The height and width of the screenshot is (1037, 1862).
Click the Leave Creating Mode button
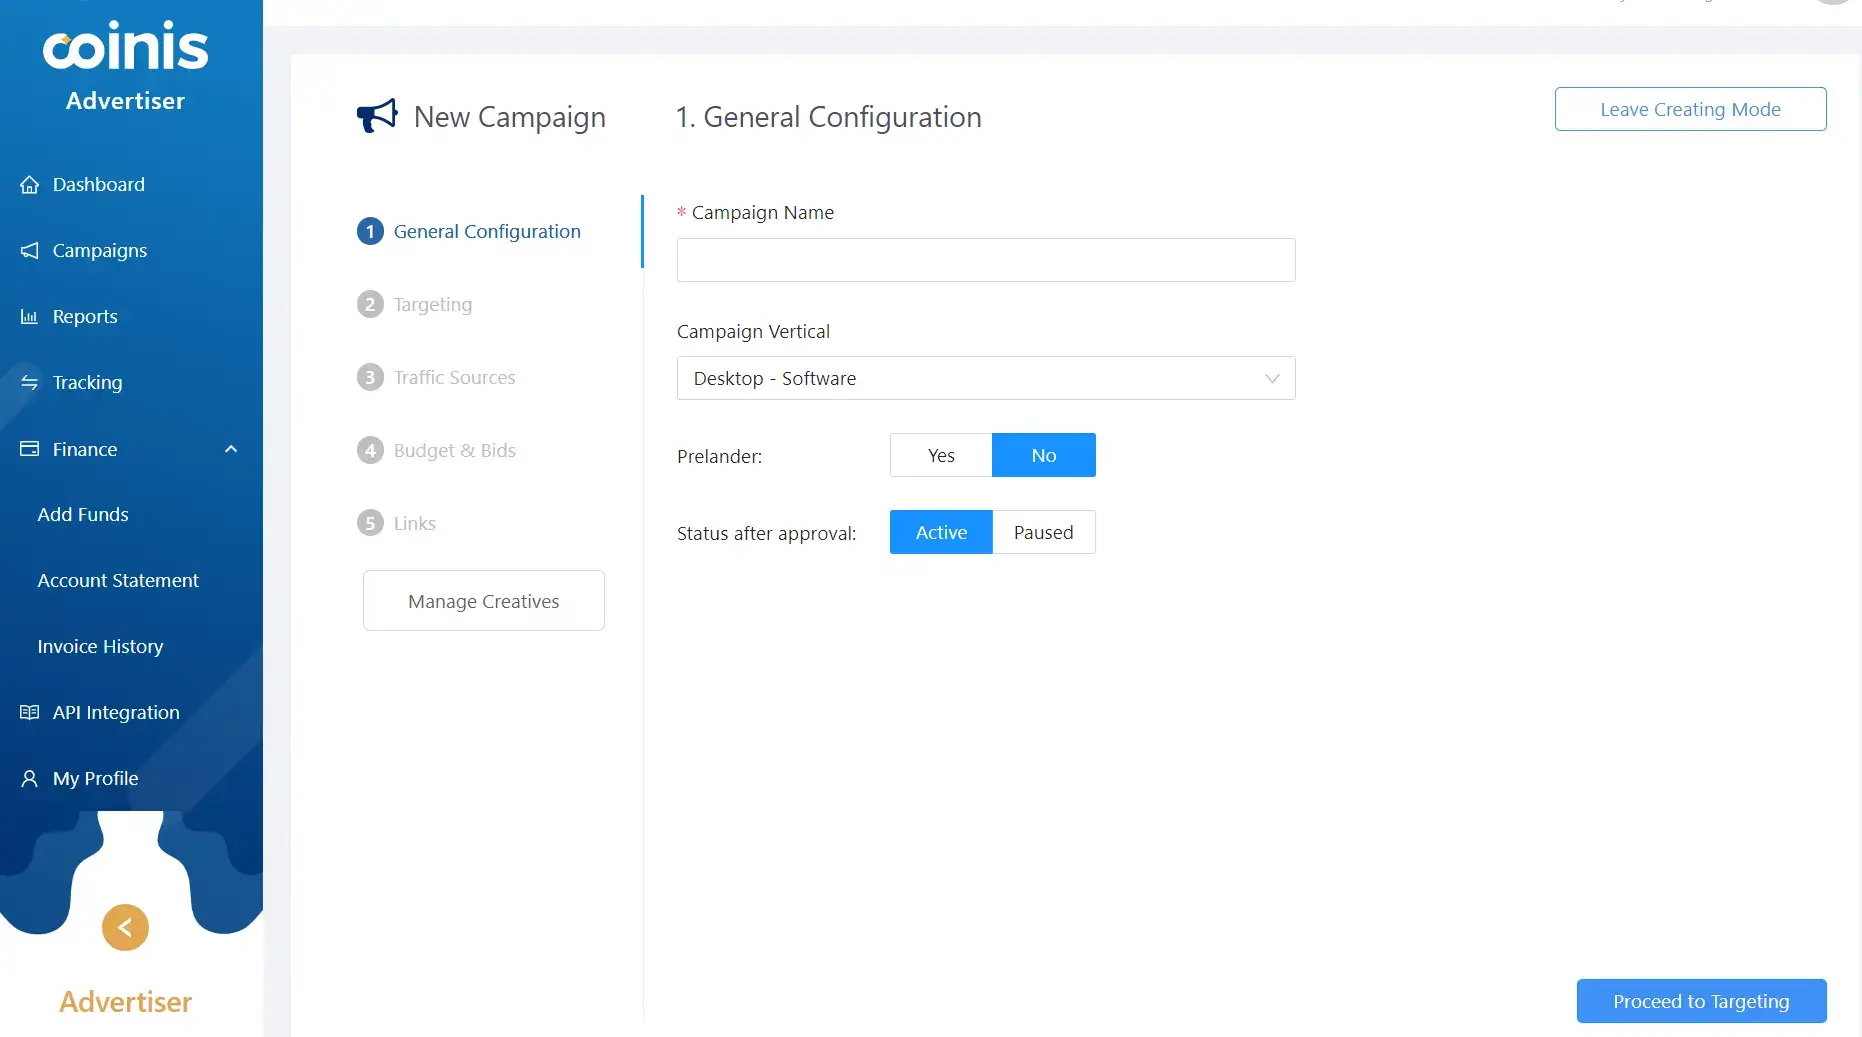pyautogui.click(x=1690, y=109)
